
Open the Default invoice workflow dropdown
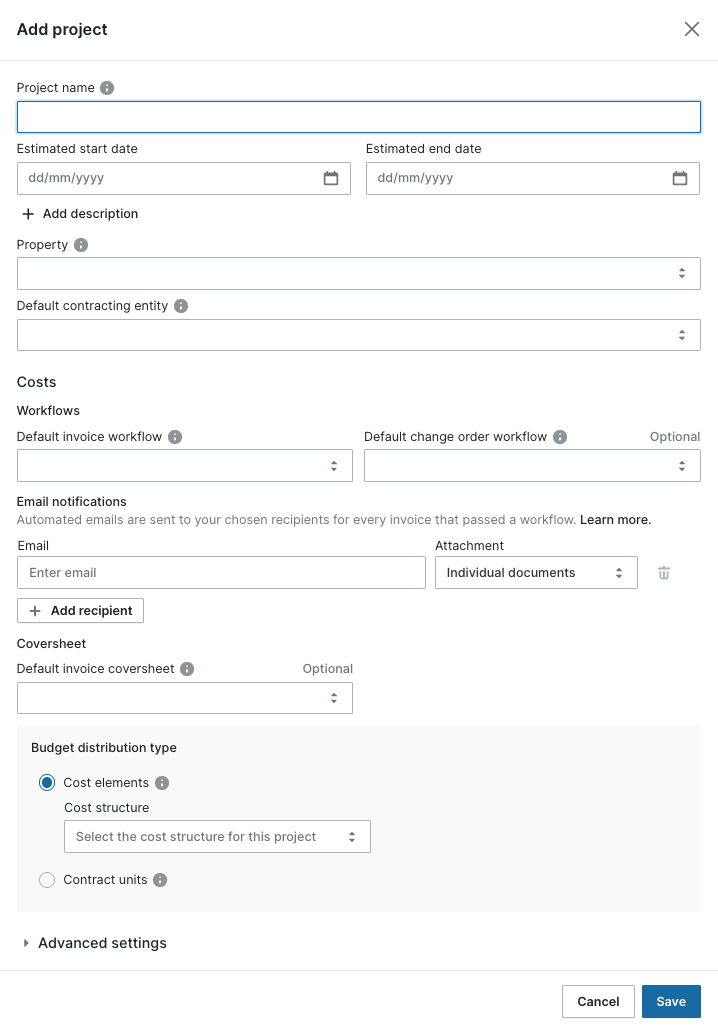click(185, 466)
